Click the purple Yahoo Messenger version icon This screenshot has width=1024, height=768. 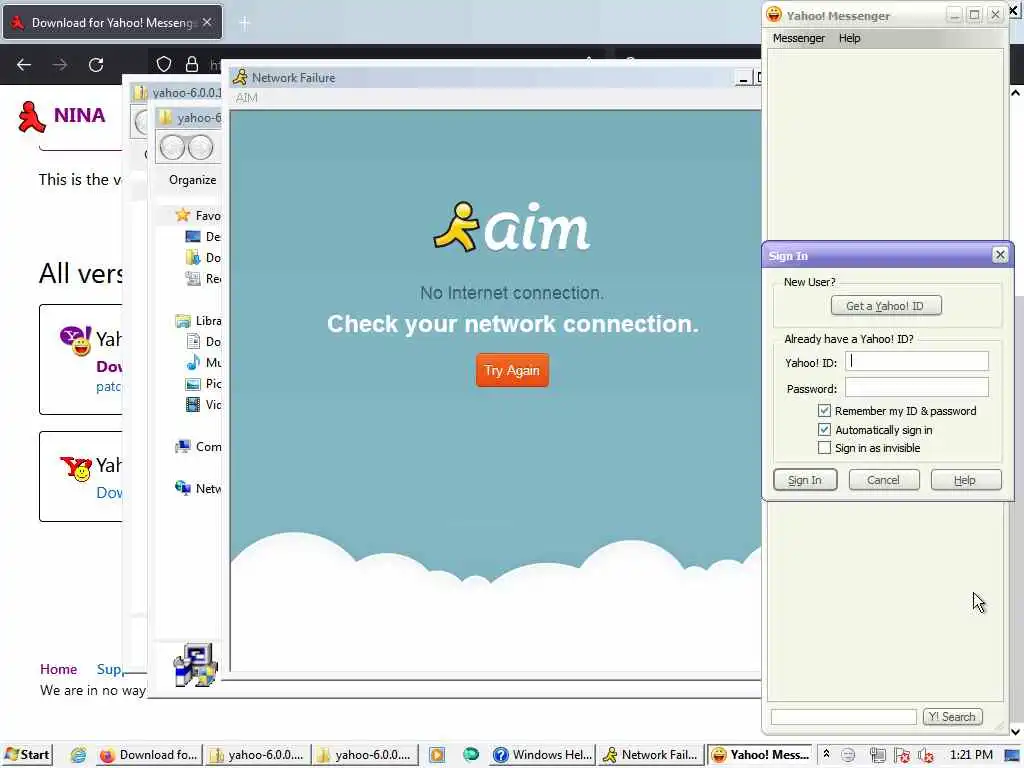[x=76, y=341]
